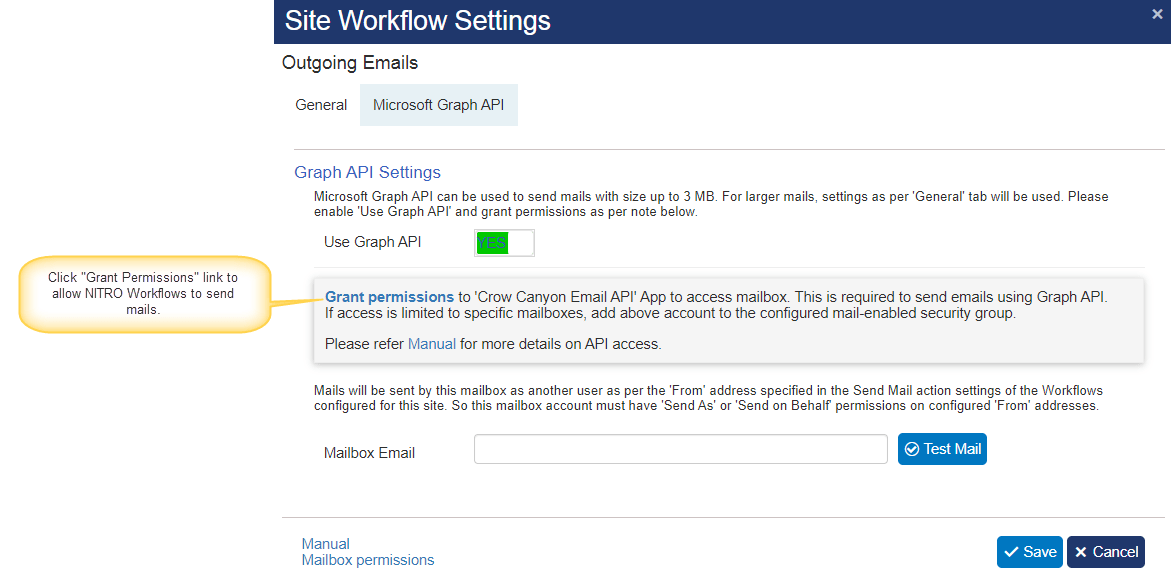Switch to the General tab

[321, 104]
